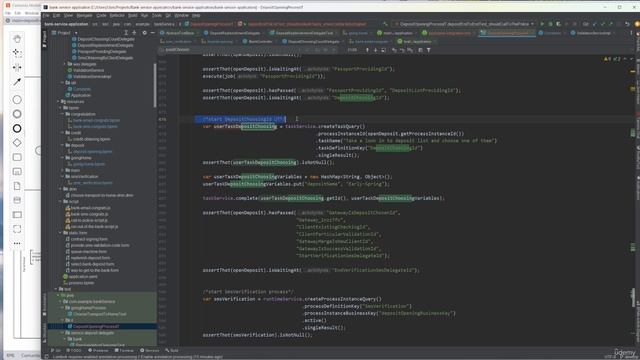Click the Project panel settings gear
640x360 pixels.
coord(144,33)
